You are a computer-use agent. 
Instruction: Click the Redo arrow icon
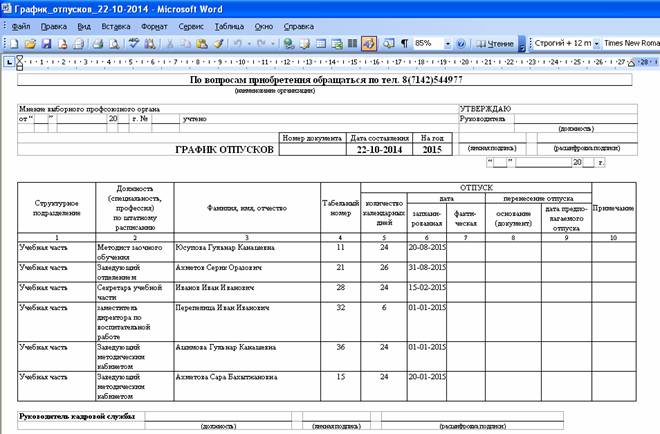(261, 43)
